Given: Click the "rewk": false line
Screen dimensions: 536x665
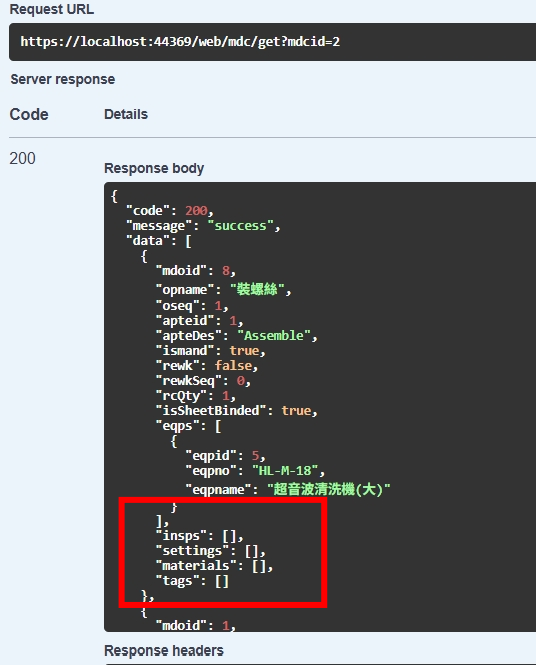Looking at the screenshot, I should [207, 366].
